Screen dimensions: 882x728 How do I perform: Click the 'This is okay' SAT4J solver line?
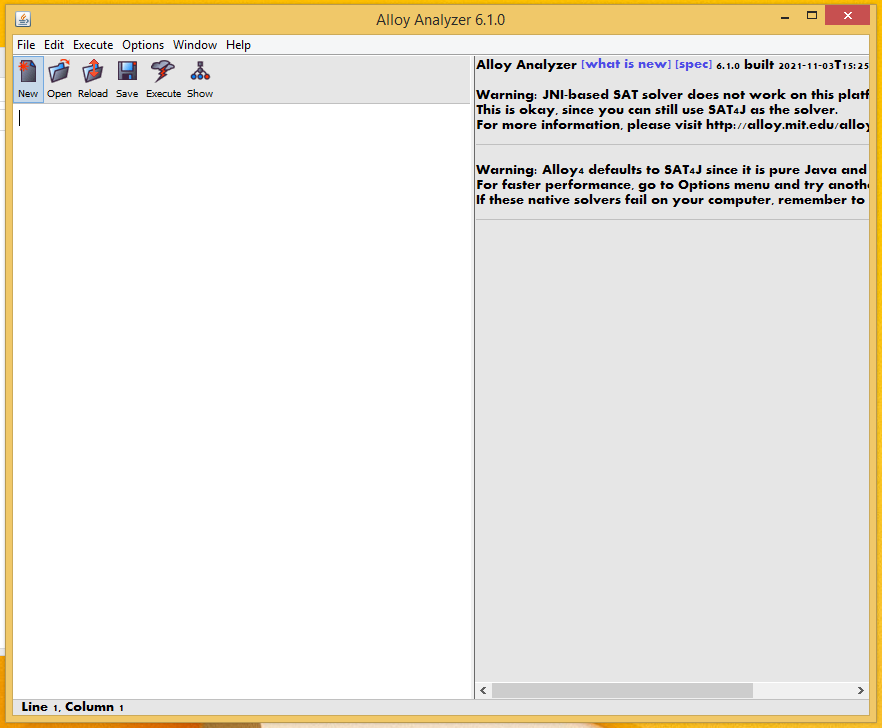tap(657, 110)
